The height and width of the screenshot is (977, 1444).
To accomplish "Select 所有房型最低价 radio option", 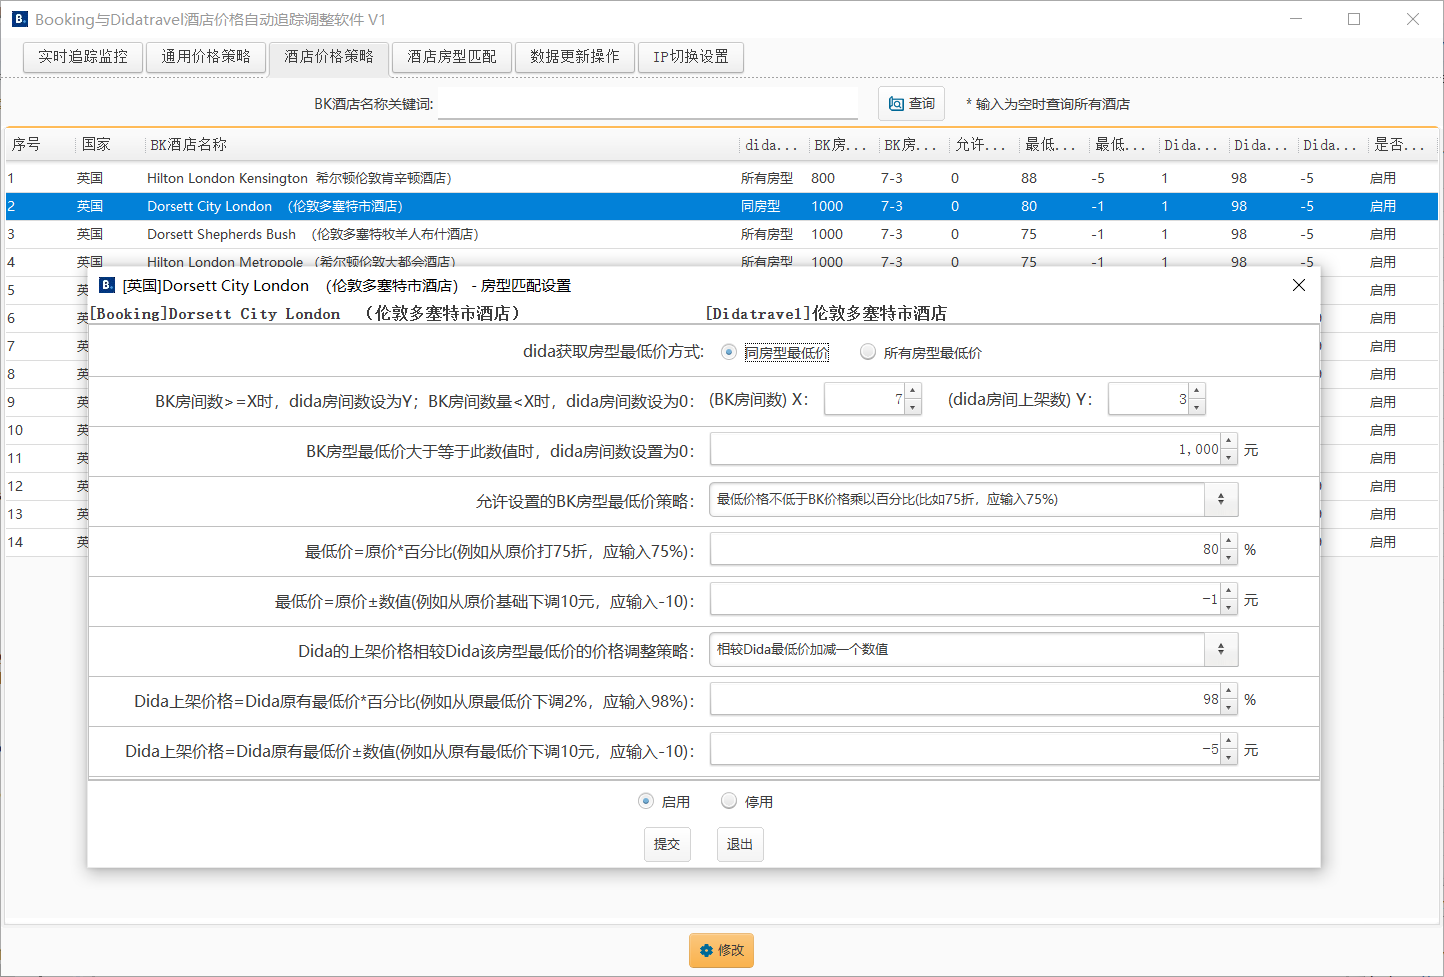I will point(868,352).
